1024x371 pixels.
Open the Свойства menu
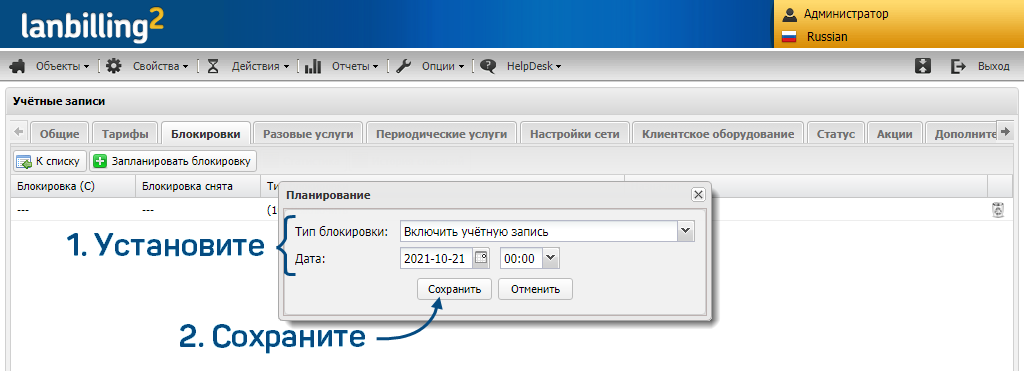click(161, 66)
